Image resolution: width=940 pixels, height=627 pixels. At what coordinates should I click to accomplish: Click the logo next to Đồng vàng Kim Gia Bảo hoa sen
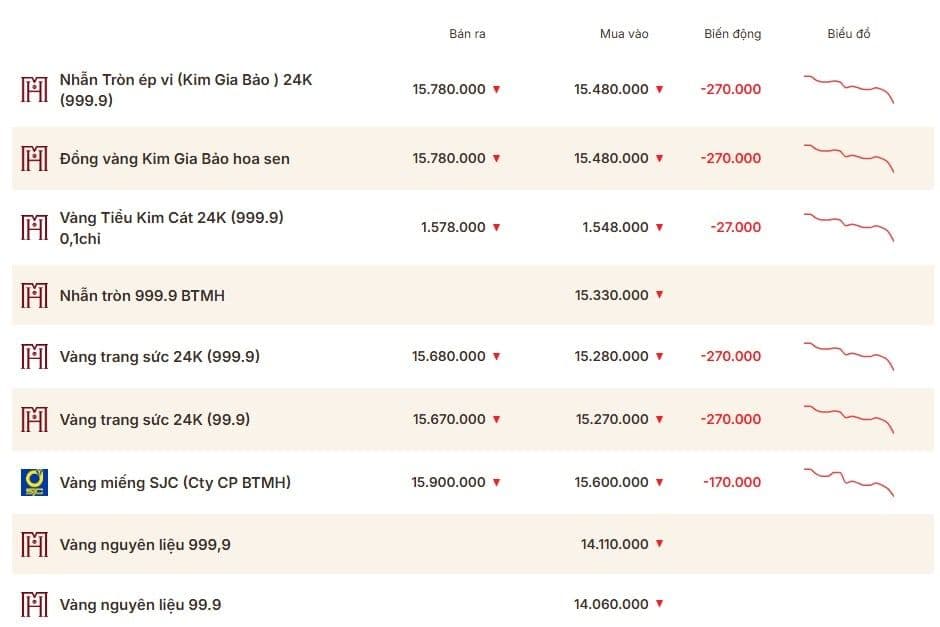click(34, 158)
